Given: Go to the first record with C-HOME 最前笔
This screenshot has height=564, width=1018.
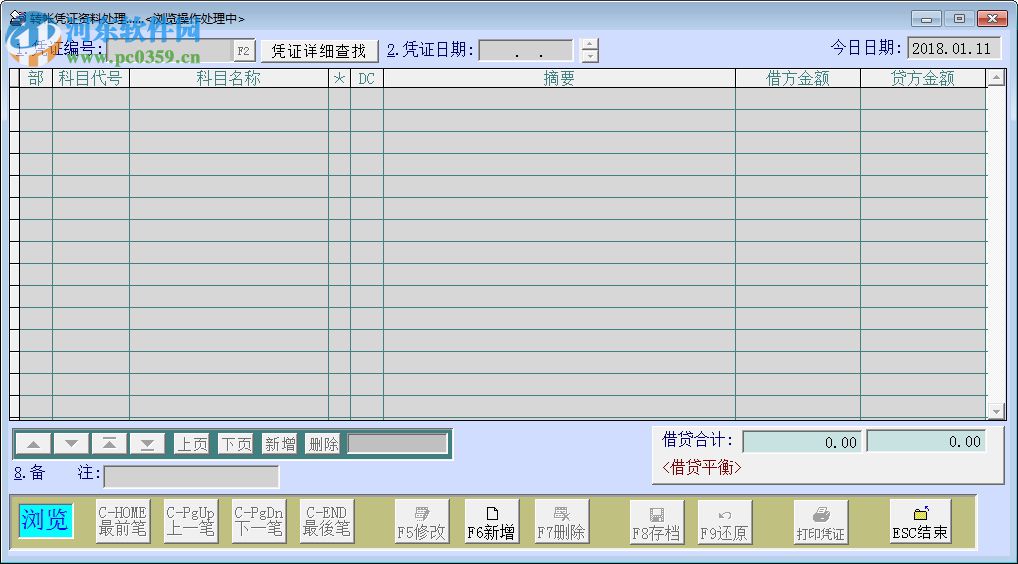Looking at the screenshot, I should (x=123, y=521).
